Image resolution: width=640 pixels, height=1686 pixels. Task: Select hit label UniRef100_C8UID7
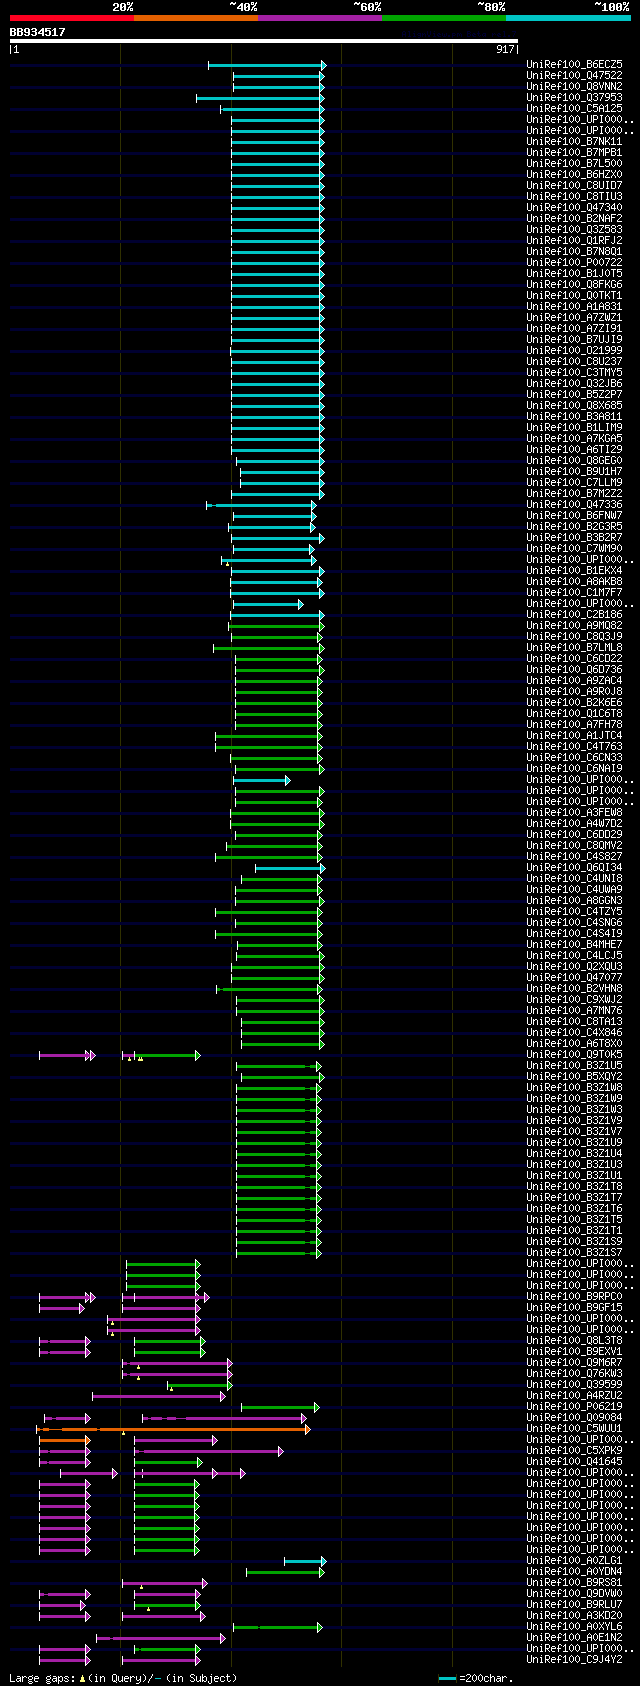574,186
